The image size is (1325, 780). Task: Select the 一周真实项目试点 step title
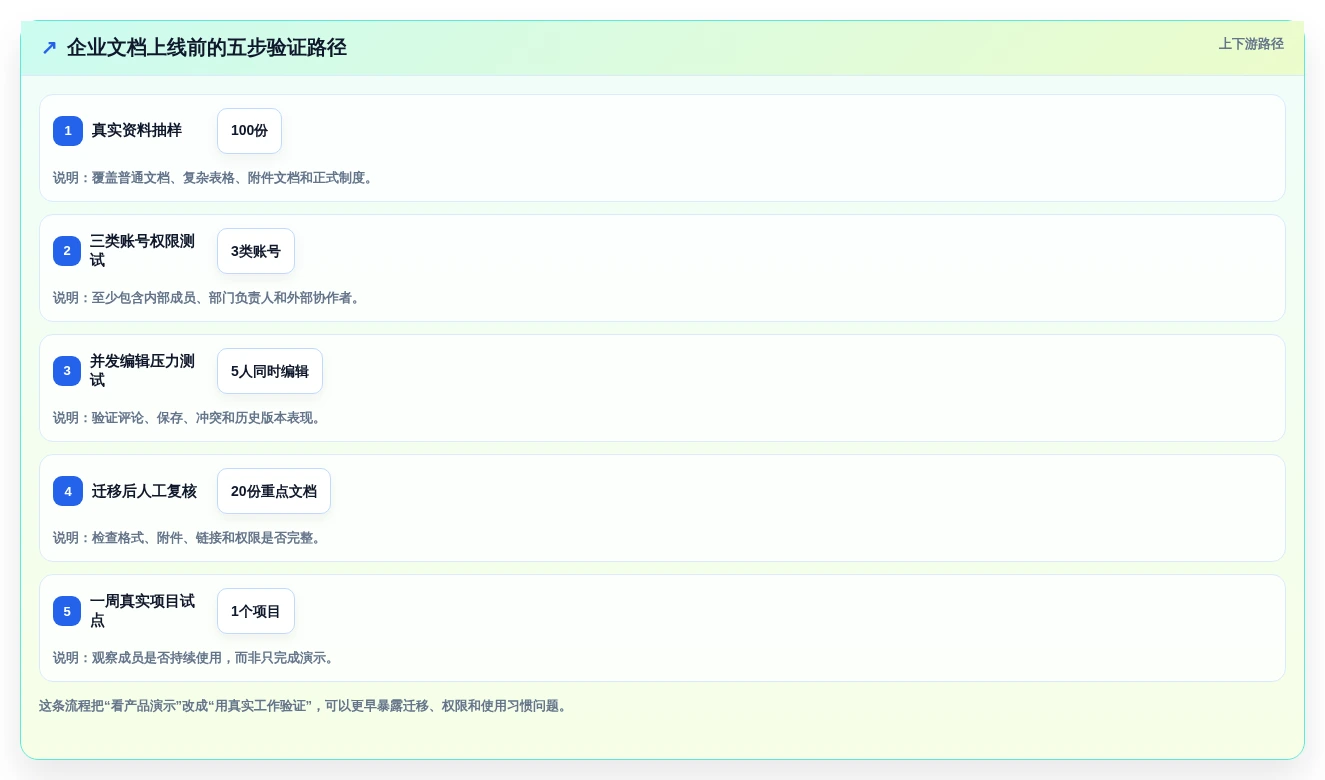(143, 611)
